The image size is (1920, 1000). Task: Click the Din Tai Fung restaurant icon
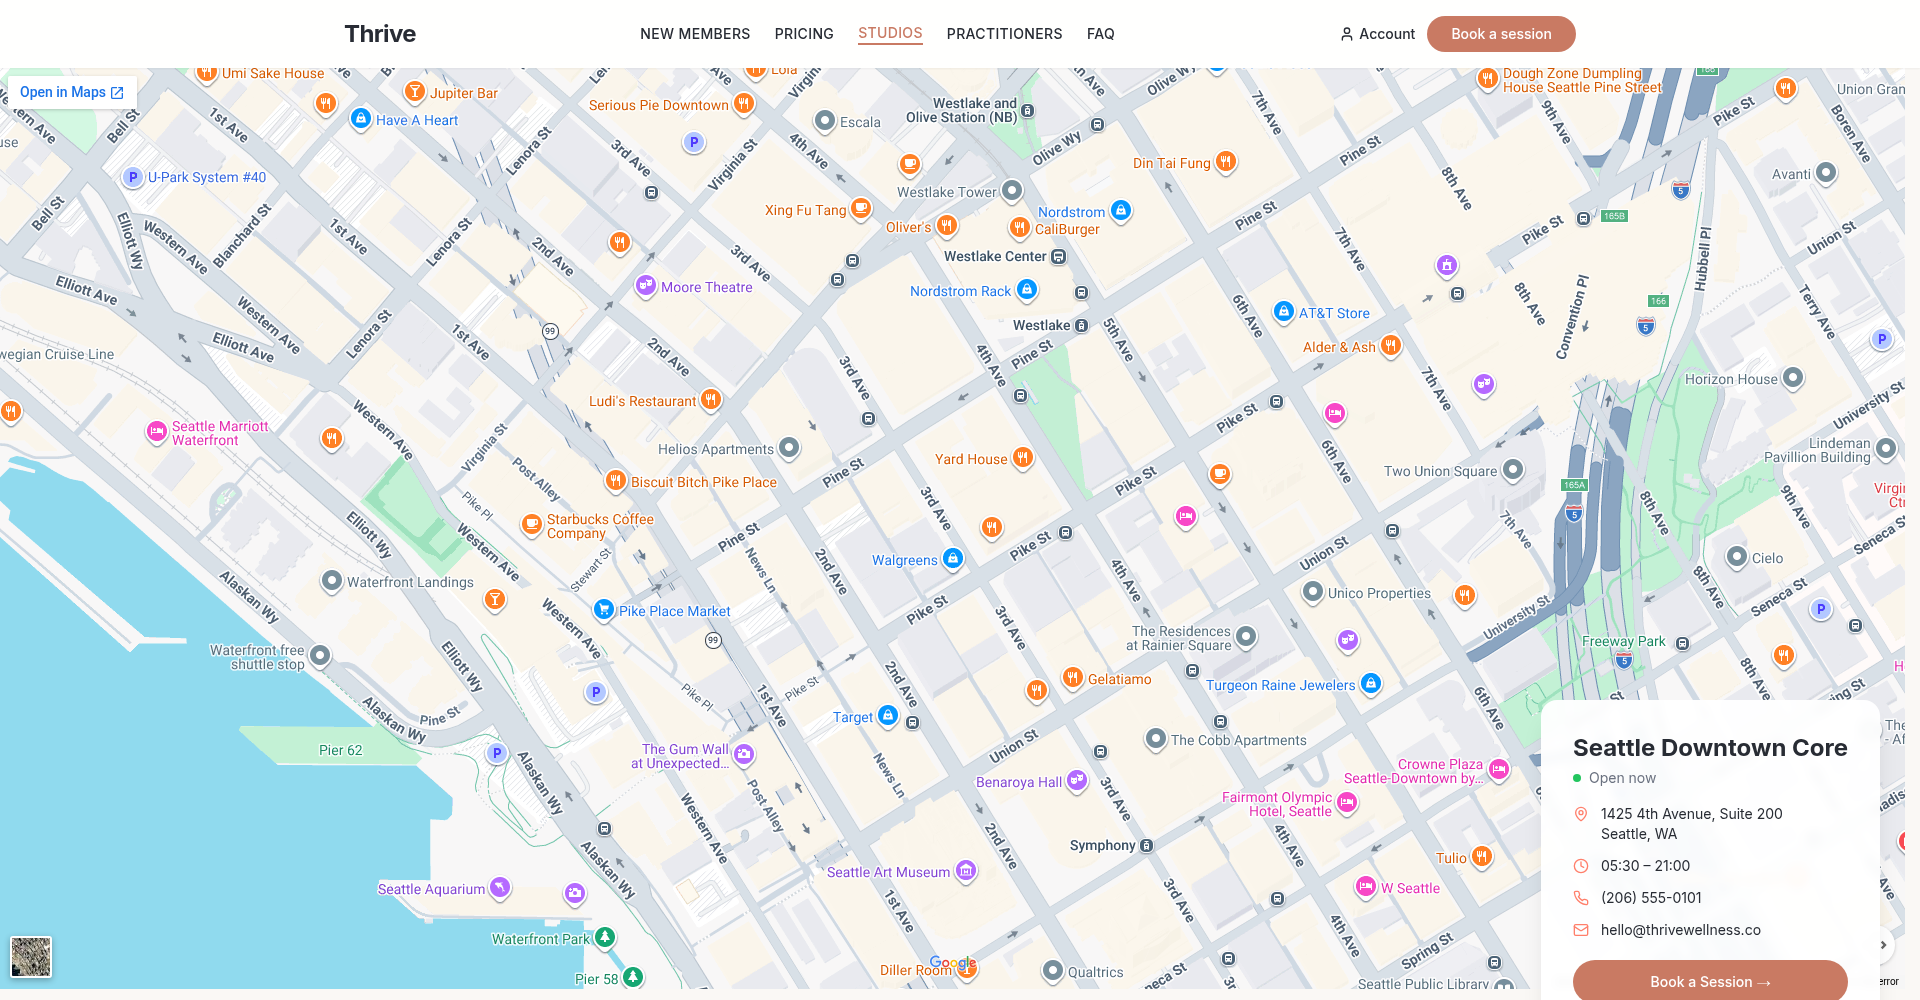click(x=1226, y=161)
